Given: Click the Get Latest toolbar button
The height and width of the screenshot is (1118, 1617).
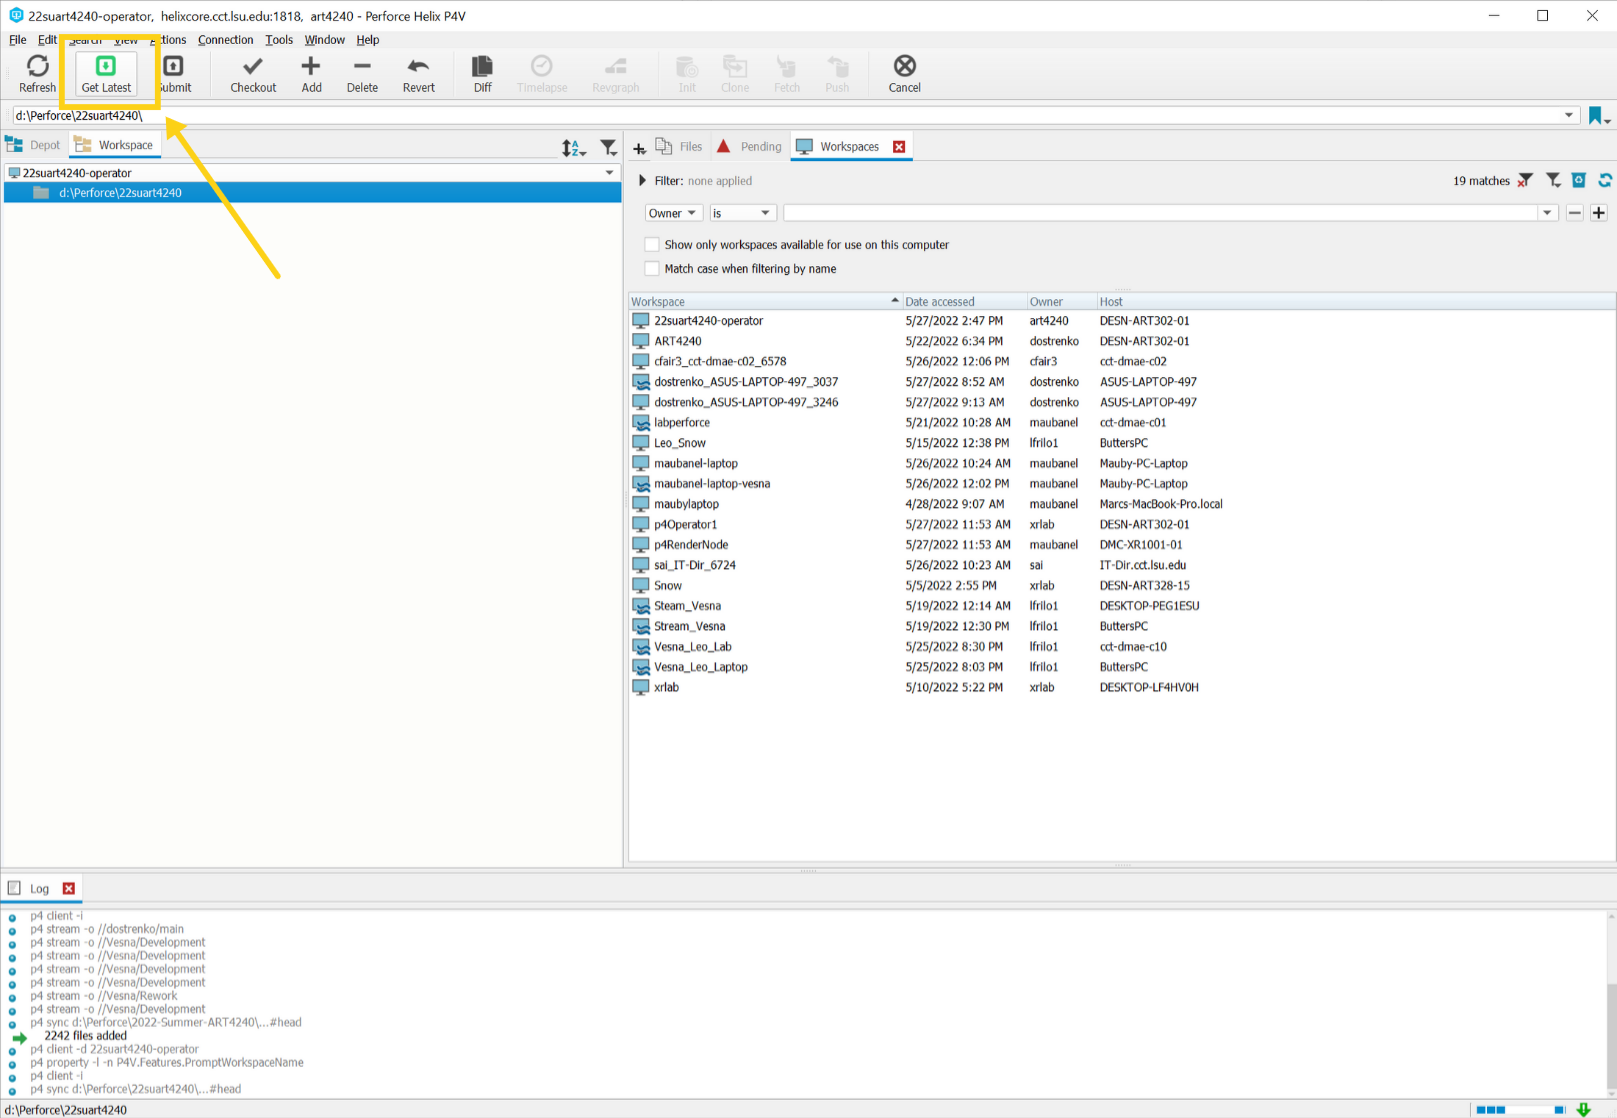Looking at the screenshot, I should 106,73.
